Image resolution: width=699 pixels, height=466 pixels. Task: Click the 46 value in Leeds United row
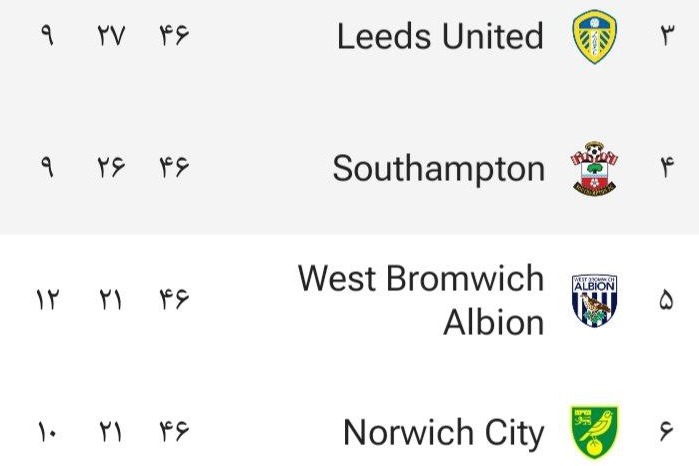tap(173, 37)
